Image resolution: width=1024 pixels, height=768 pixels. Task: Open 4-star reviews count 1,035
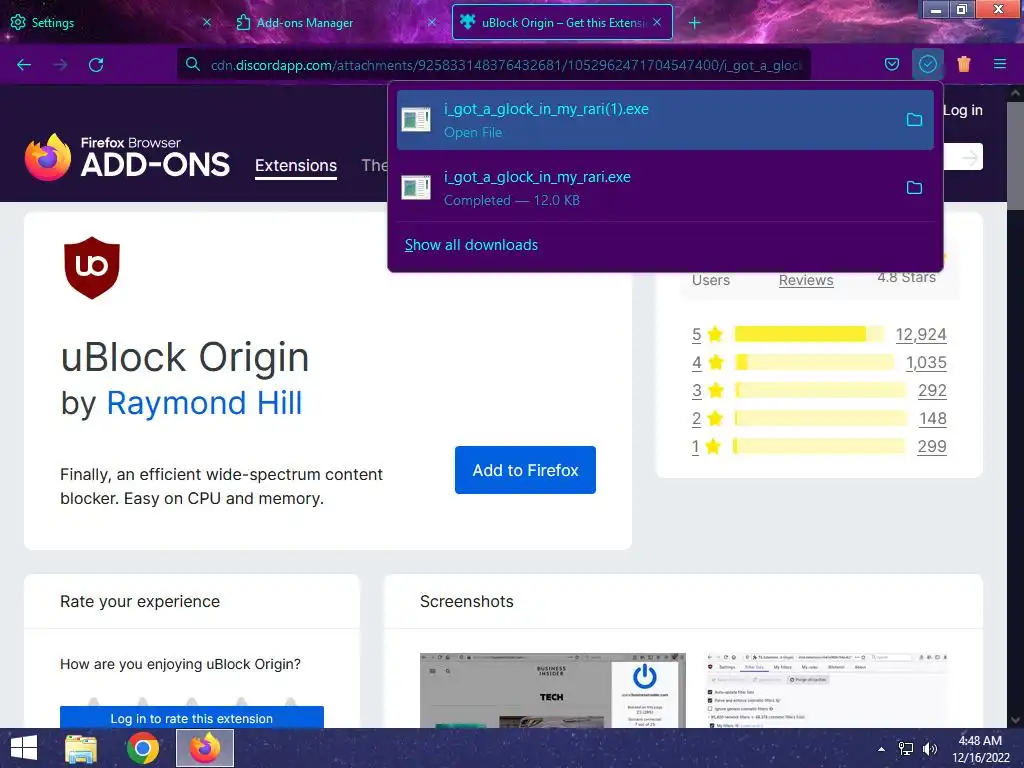(x=926, y=362)
